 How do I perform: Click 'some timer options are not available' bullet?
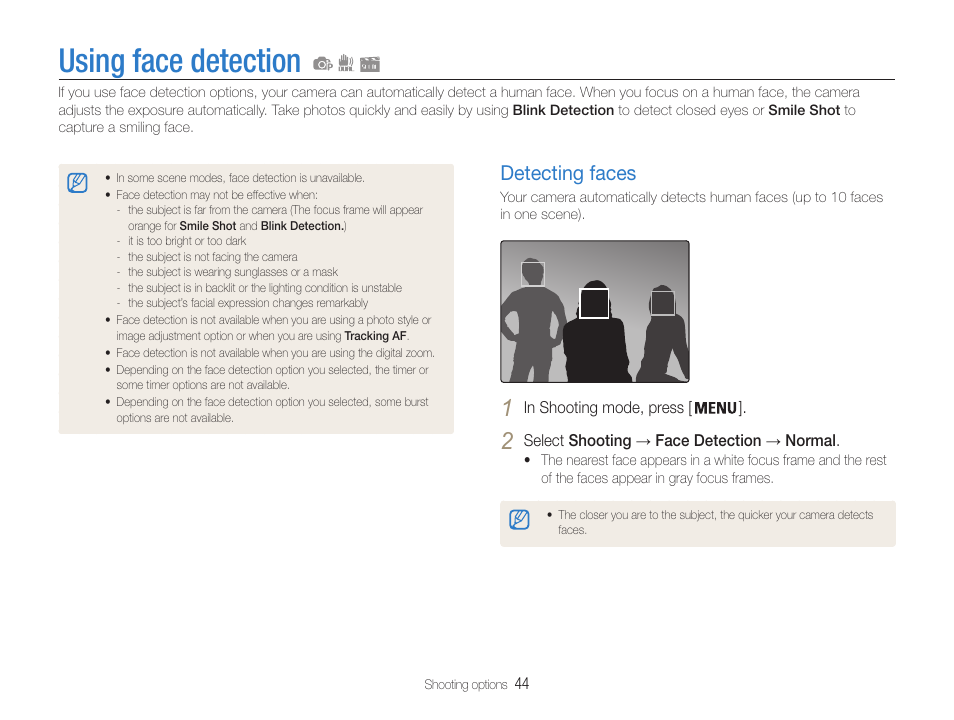pos(272,377)
